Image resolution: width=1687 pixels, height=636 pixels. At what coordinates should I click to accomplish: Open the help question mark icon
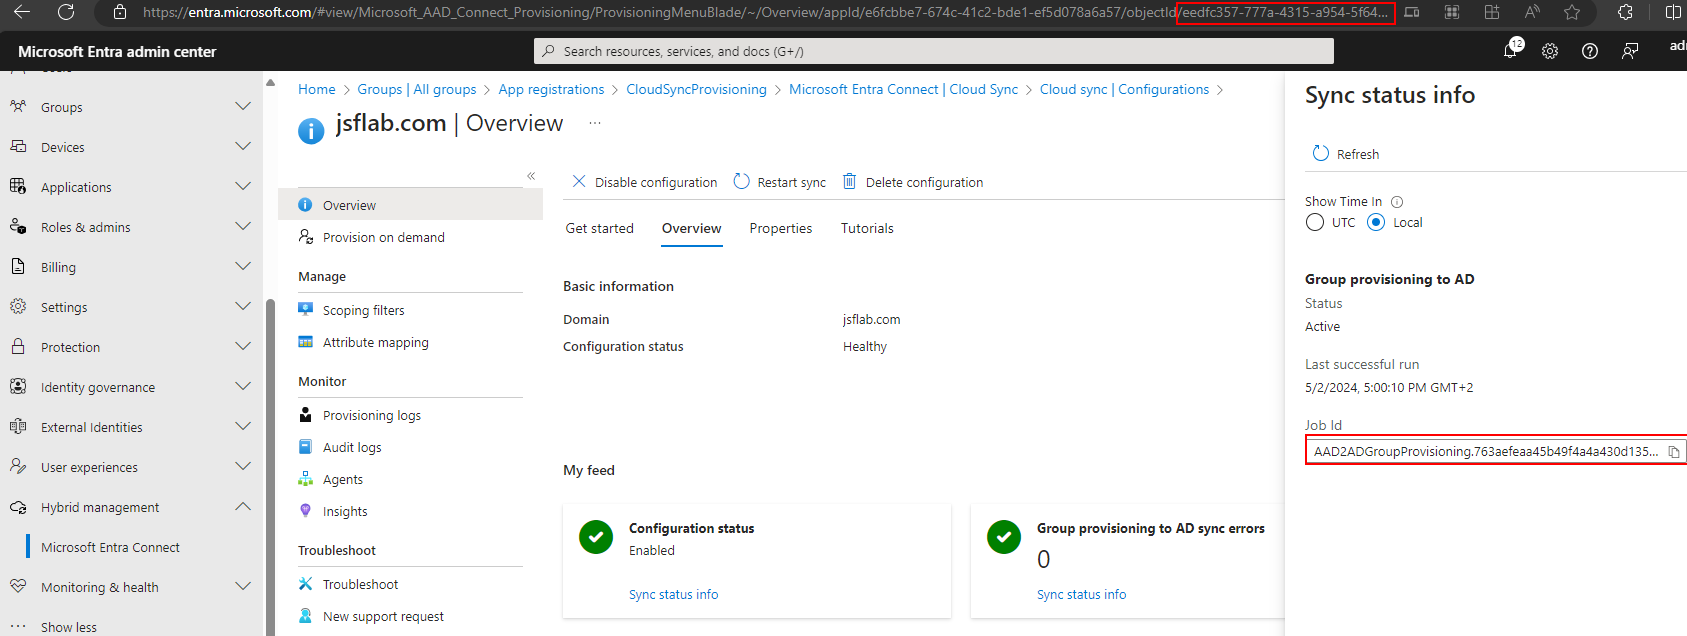point(1590,51)
